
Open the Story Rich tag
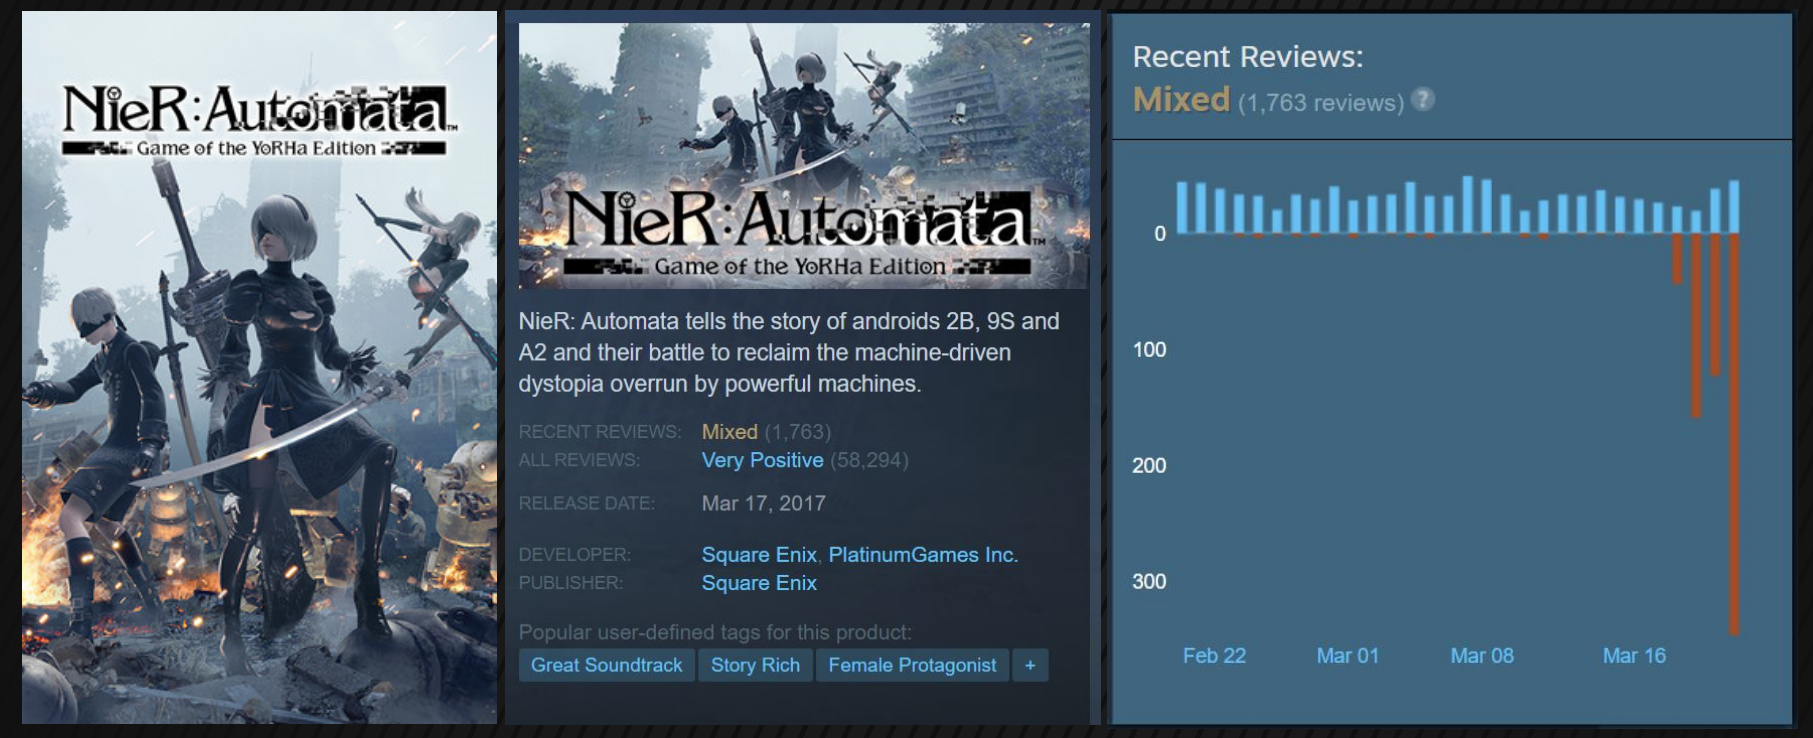pyautogui.click(x=755, y=665)
